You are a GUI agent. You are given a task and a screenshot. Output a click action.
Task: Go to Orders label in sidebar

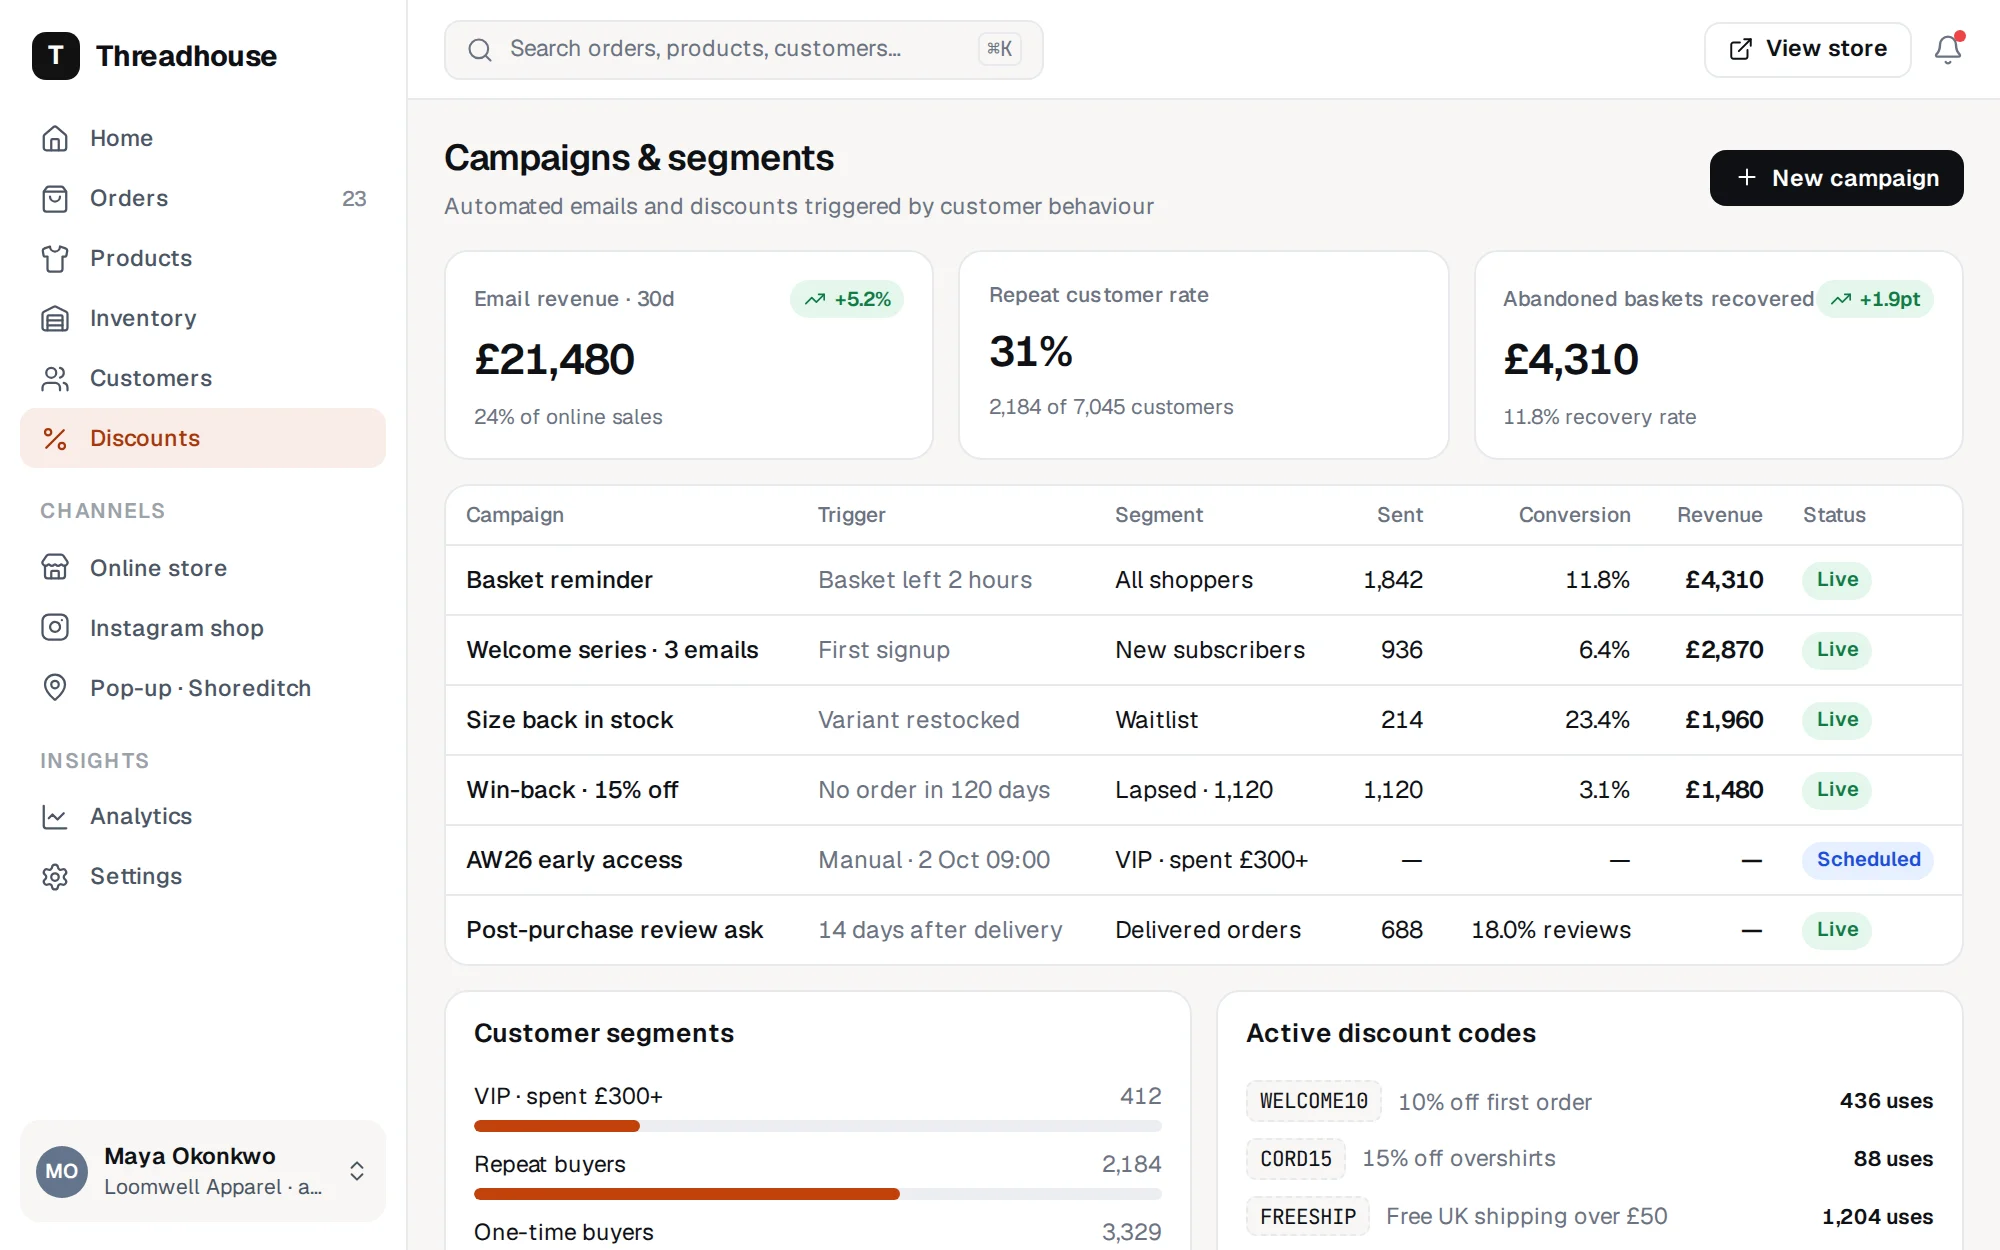click(129, 198)
